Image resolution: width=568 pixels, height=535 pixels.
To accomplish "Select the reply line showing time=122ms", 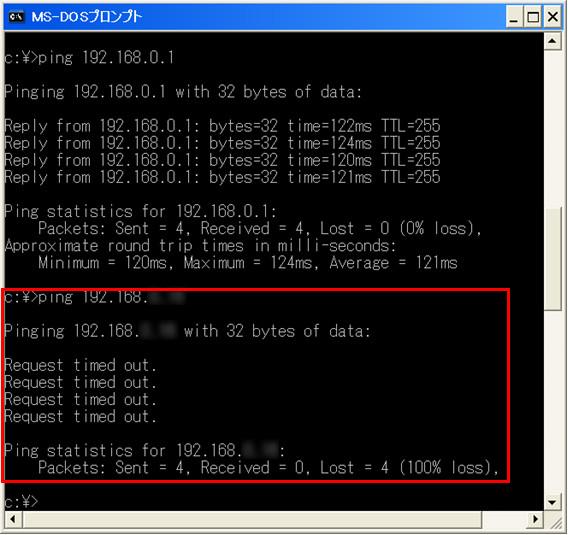I will [x=222, y=126].
